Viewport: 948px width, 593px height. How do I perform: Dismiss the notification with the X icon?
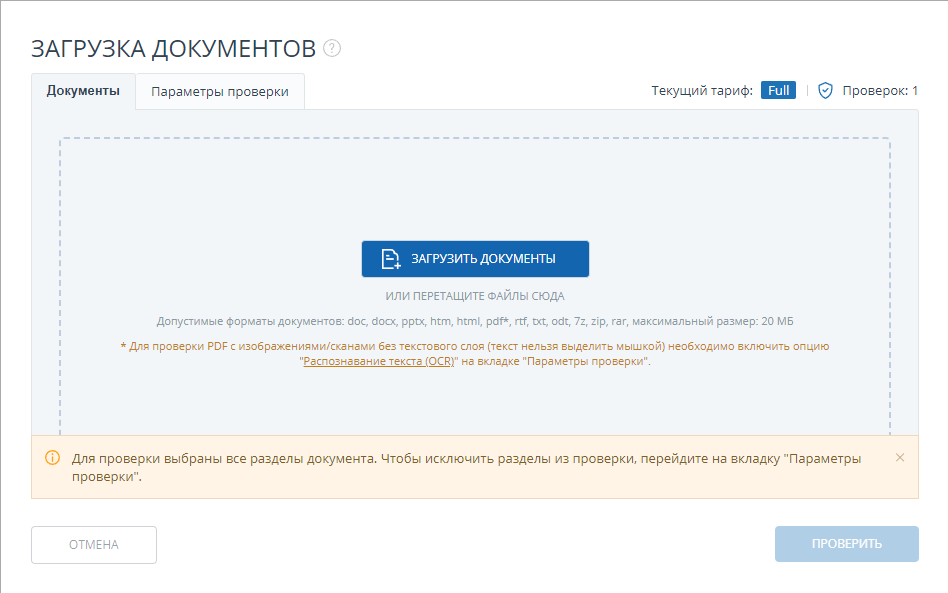pos(899,457)
